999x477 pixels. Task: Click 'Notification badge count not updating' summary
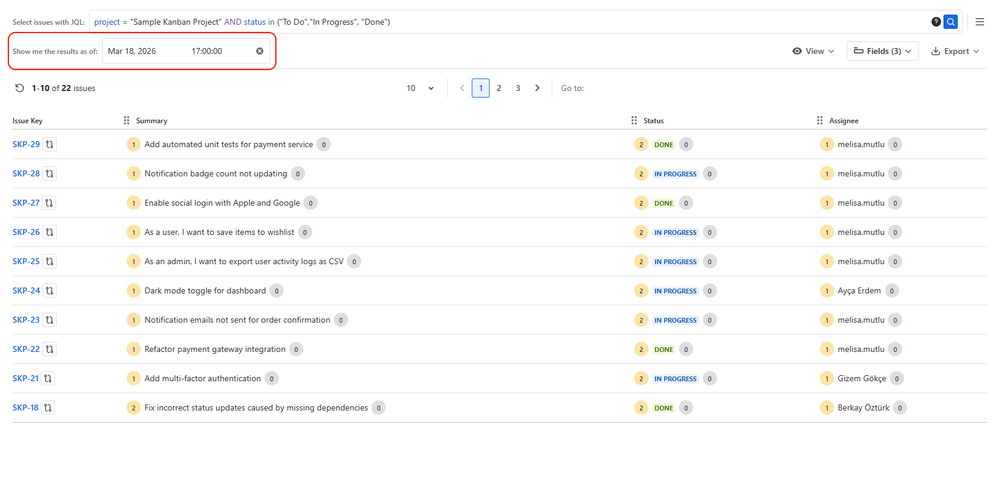216,173
